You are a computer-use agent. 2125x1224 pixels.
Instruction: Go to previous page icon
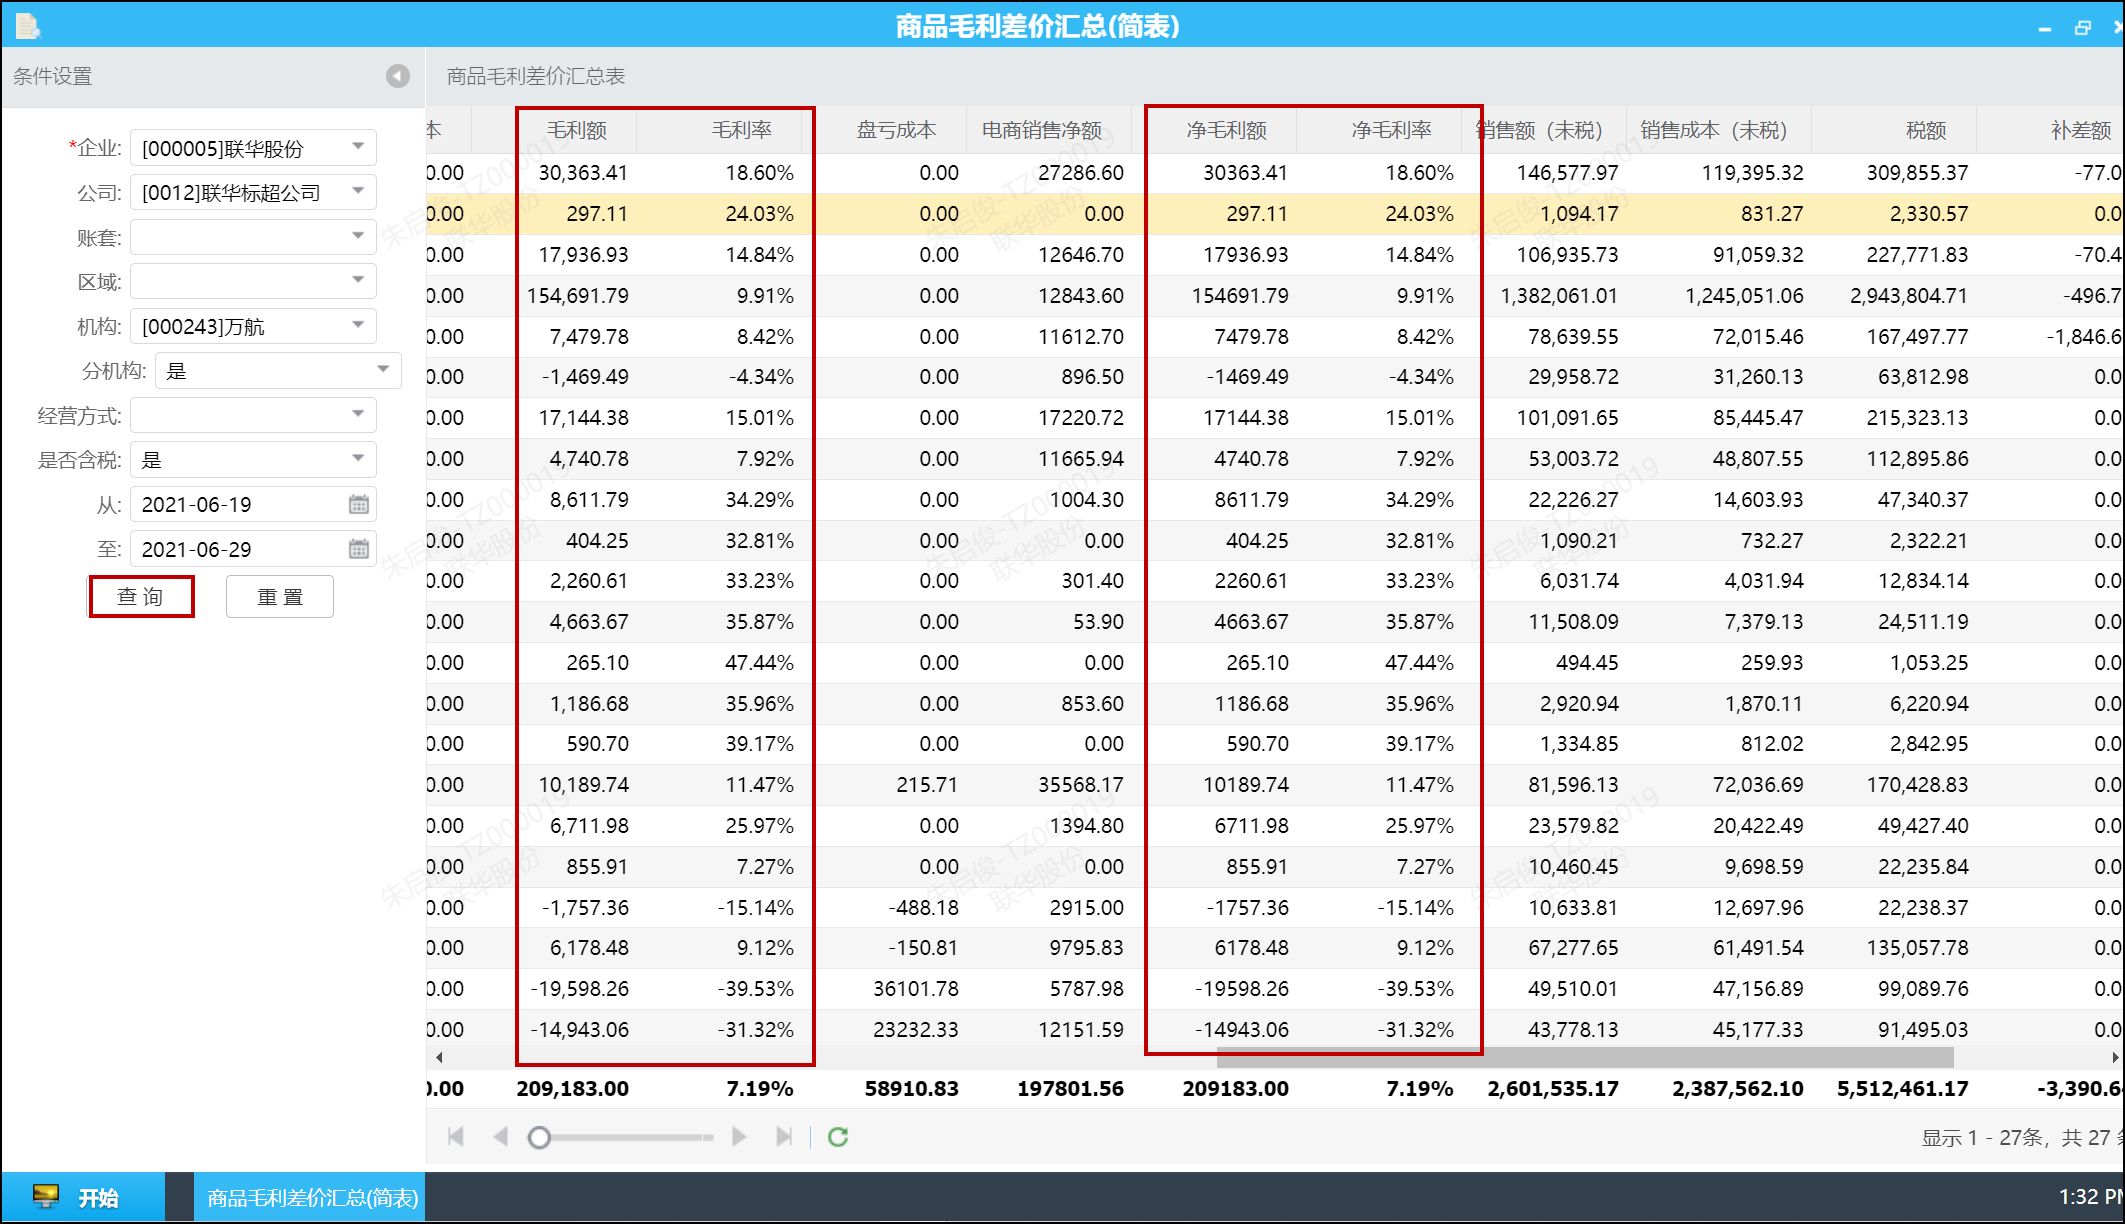(501, 1137)
